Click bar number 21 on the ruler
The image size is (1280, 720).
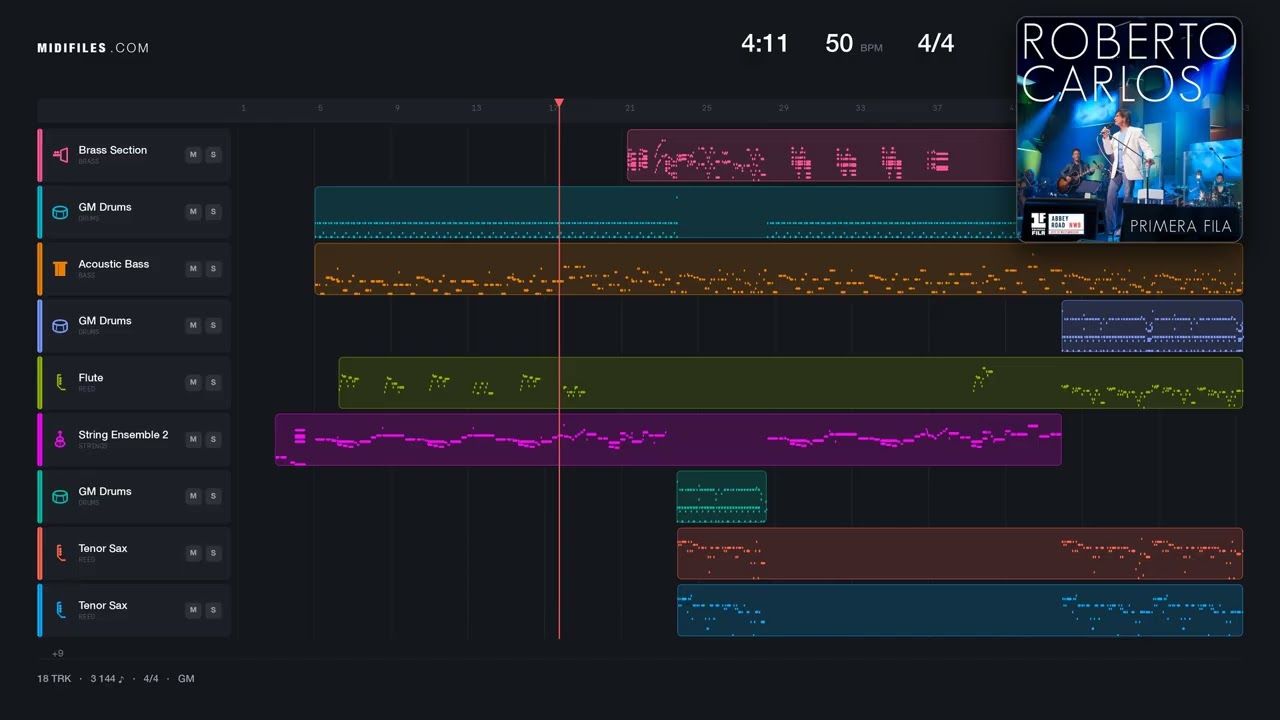(630, 108)
